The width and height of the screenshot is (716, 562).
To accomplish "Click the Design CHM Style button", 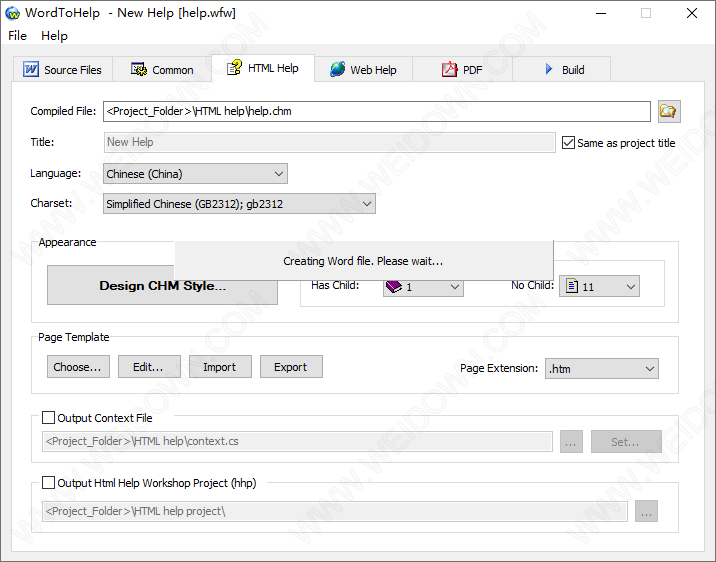I will tap(163, 286).
